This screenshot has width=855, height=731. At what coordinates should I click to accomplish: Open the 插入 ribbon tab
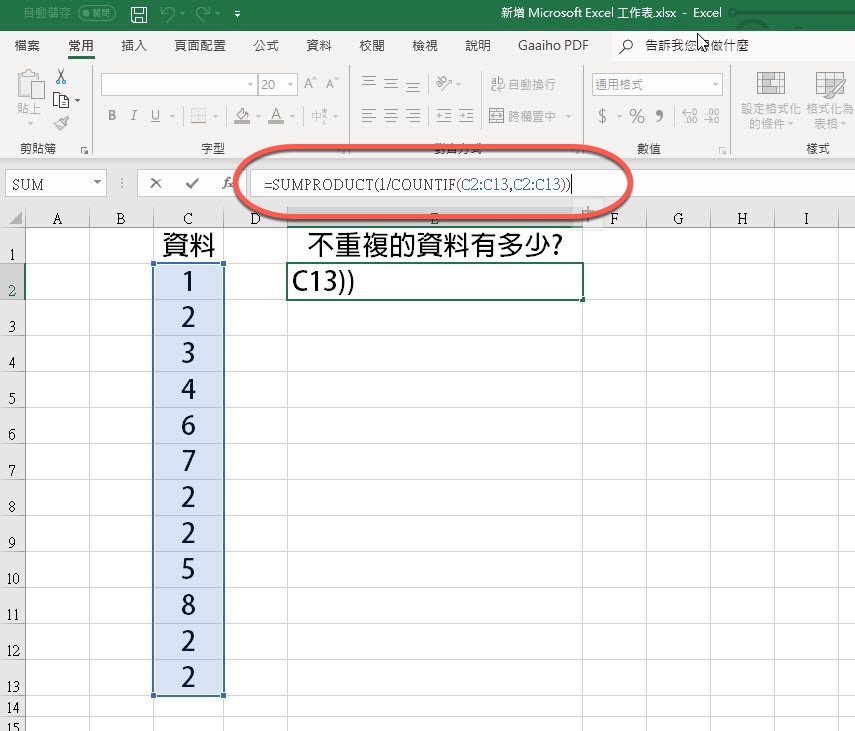click(x=134, y=46)
